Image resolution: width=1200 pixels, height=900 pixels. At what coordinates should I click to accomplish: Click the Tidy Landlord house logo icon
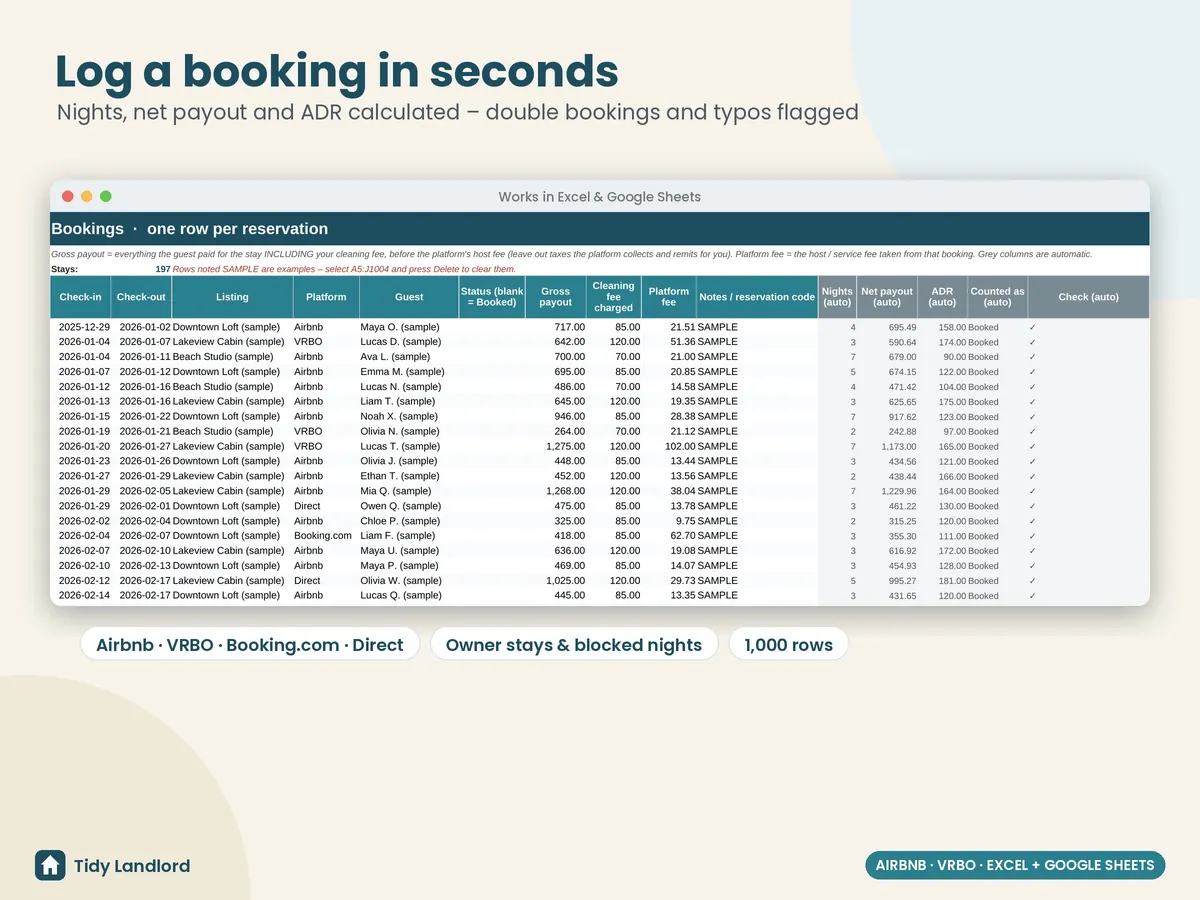tap(50, 865)
